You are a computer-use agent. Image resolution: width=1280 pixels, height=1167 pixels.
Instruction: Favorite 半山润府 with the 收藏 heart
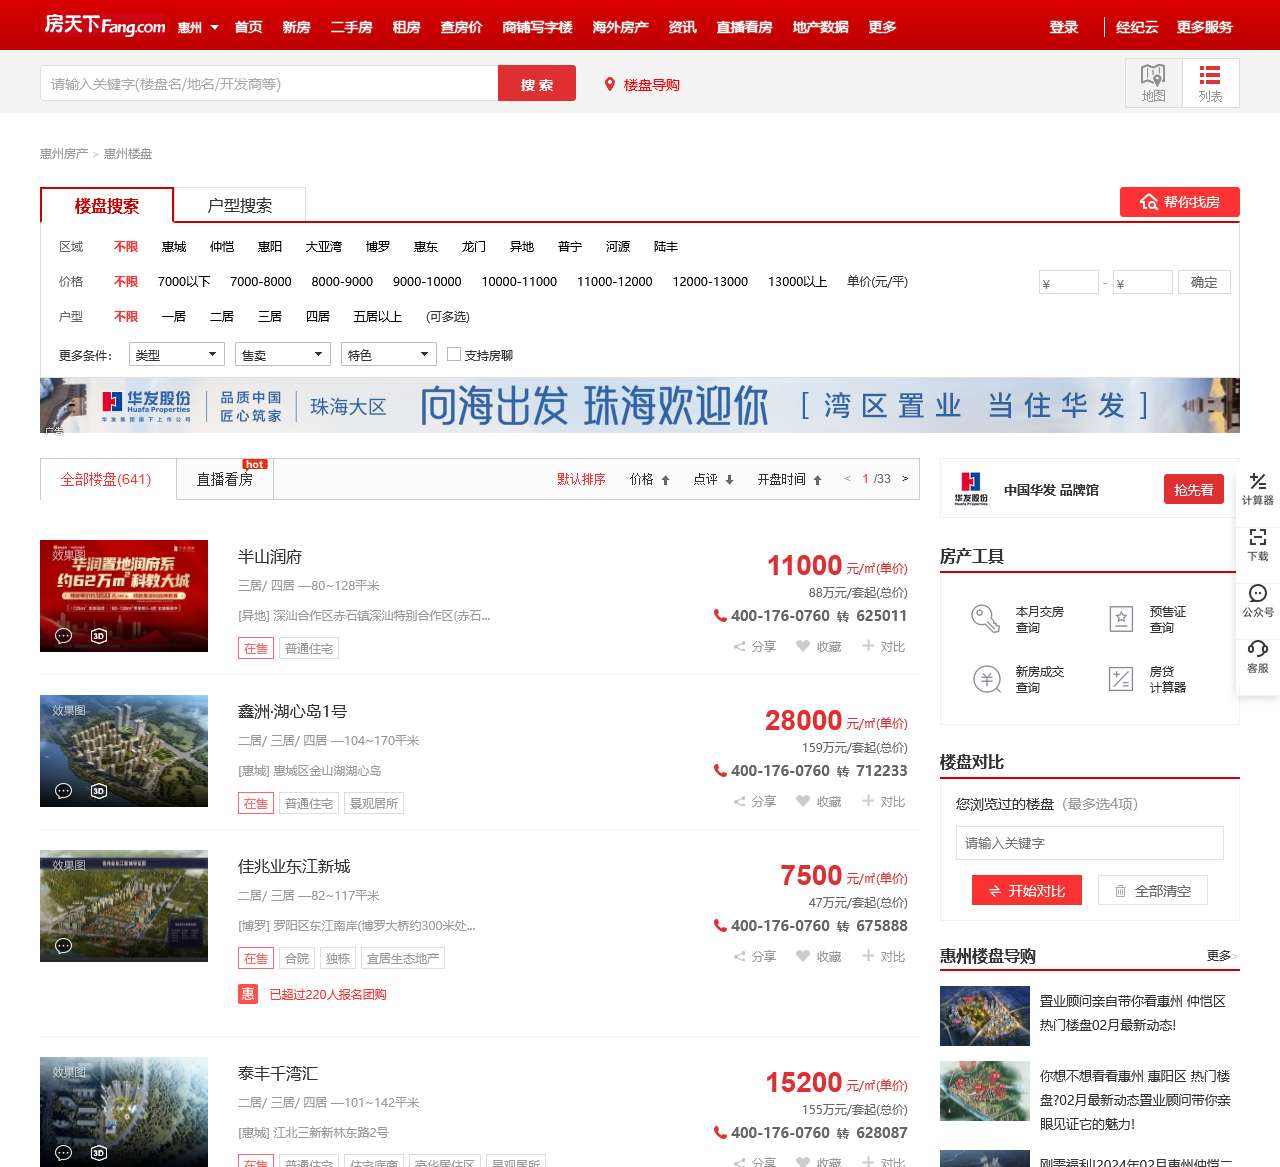point(818,646)
